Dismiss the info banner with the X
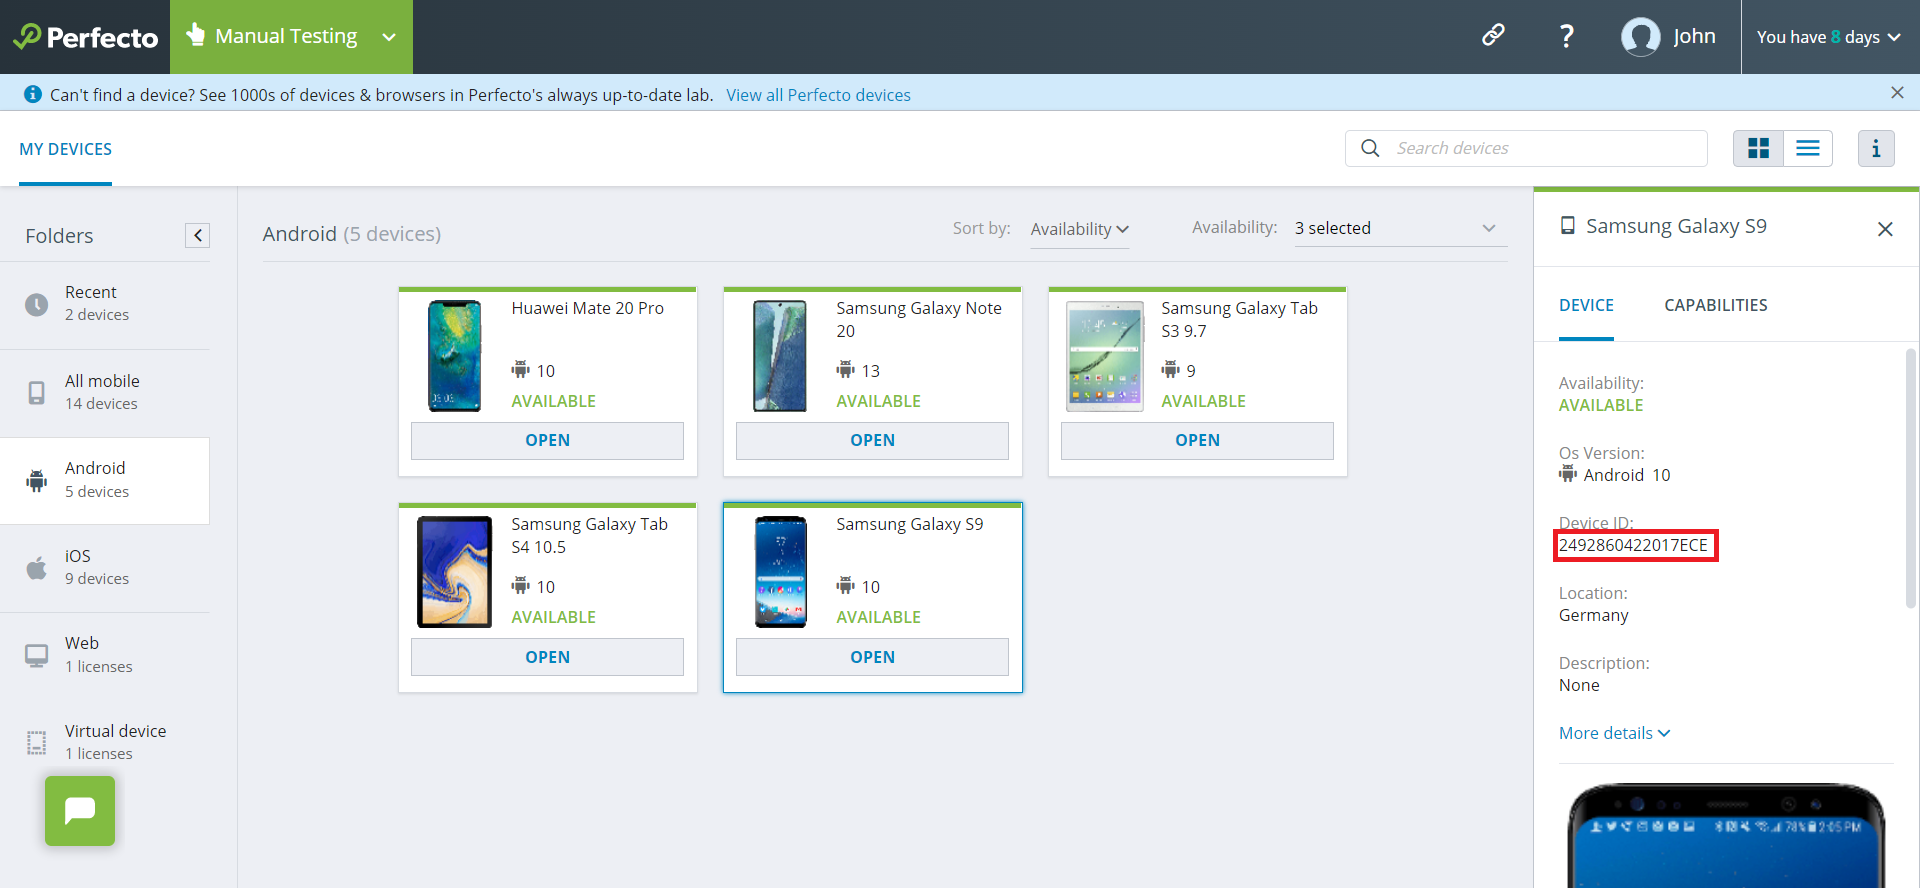Screen dimensions: 1920x888 tap(1897, 93)
